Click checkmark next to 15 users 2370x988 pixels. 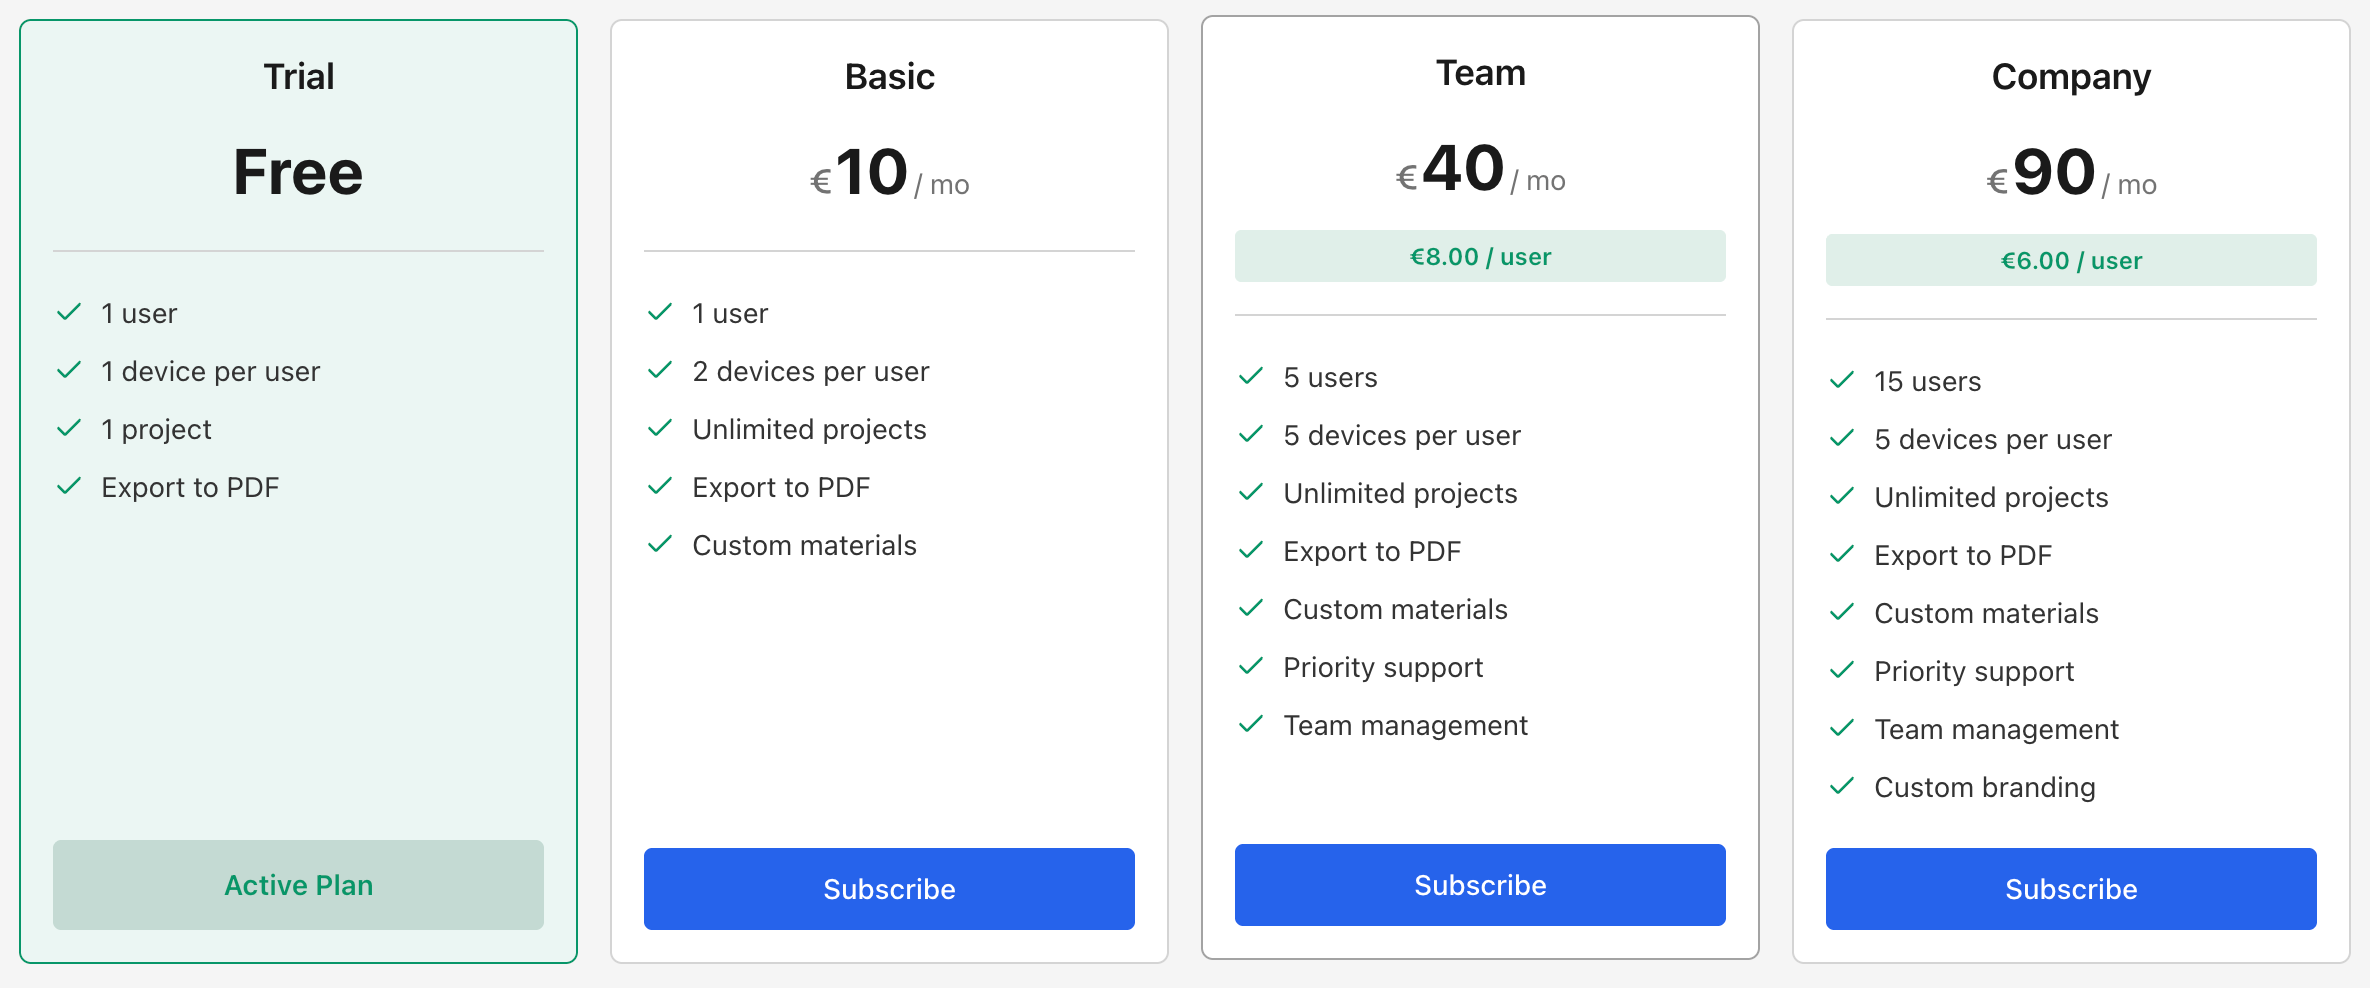pyautogui.click(x=1842, y=380)
